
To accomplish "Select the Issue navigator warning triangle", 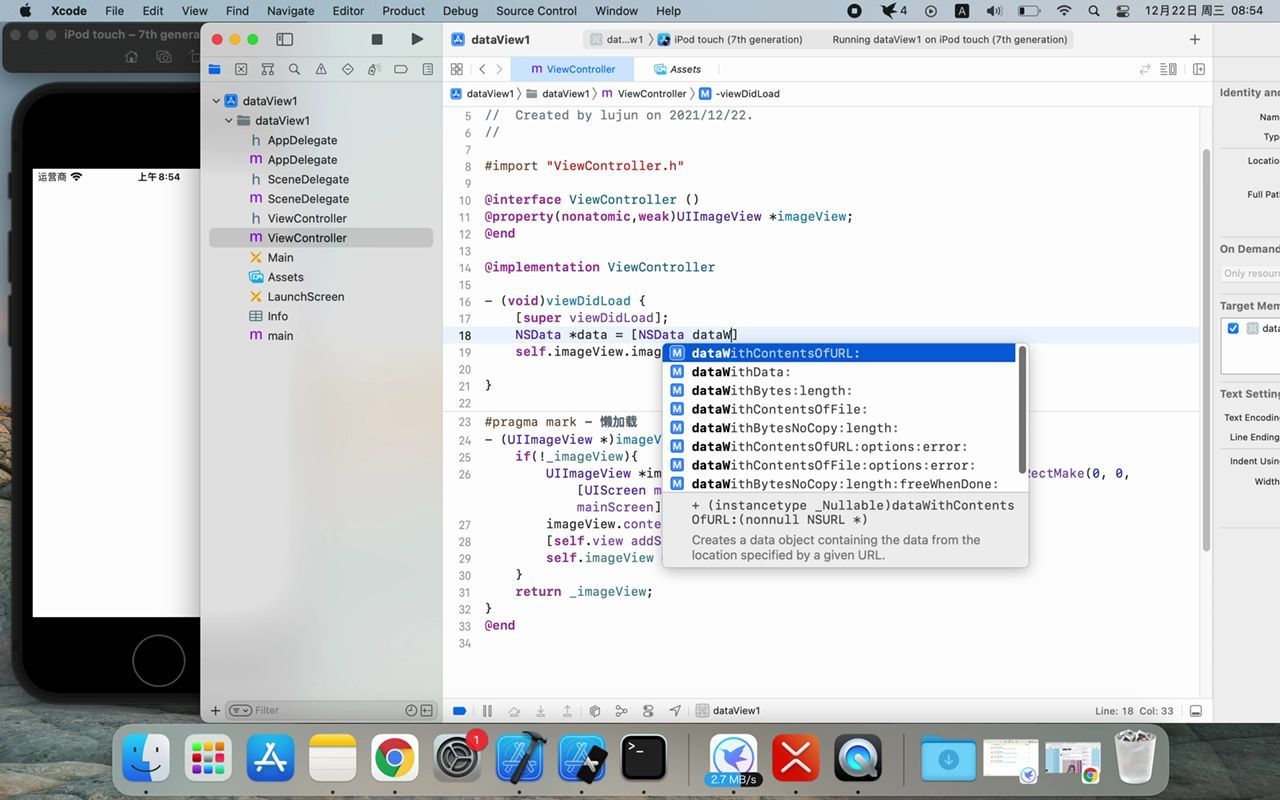I will click(x=321, y=70).
